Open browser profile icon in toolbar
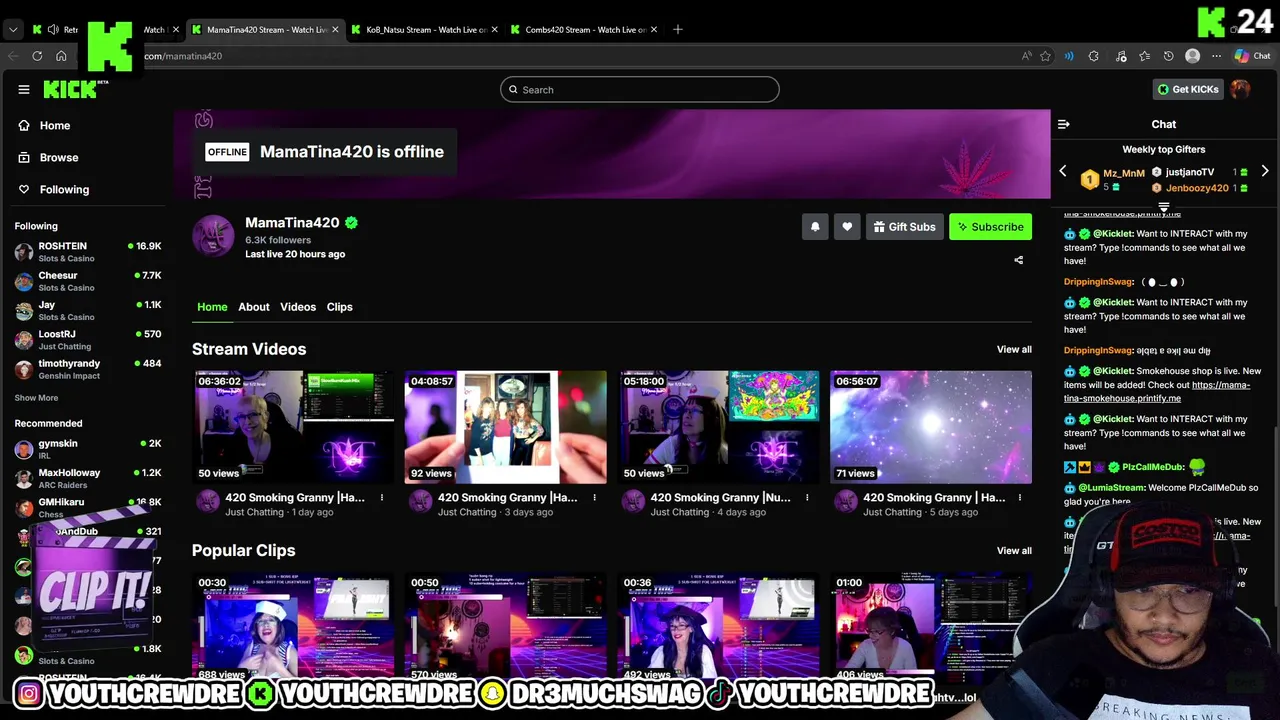This screenshot has height=720, width=1280. coord(1192,56)
